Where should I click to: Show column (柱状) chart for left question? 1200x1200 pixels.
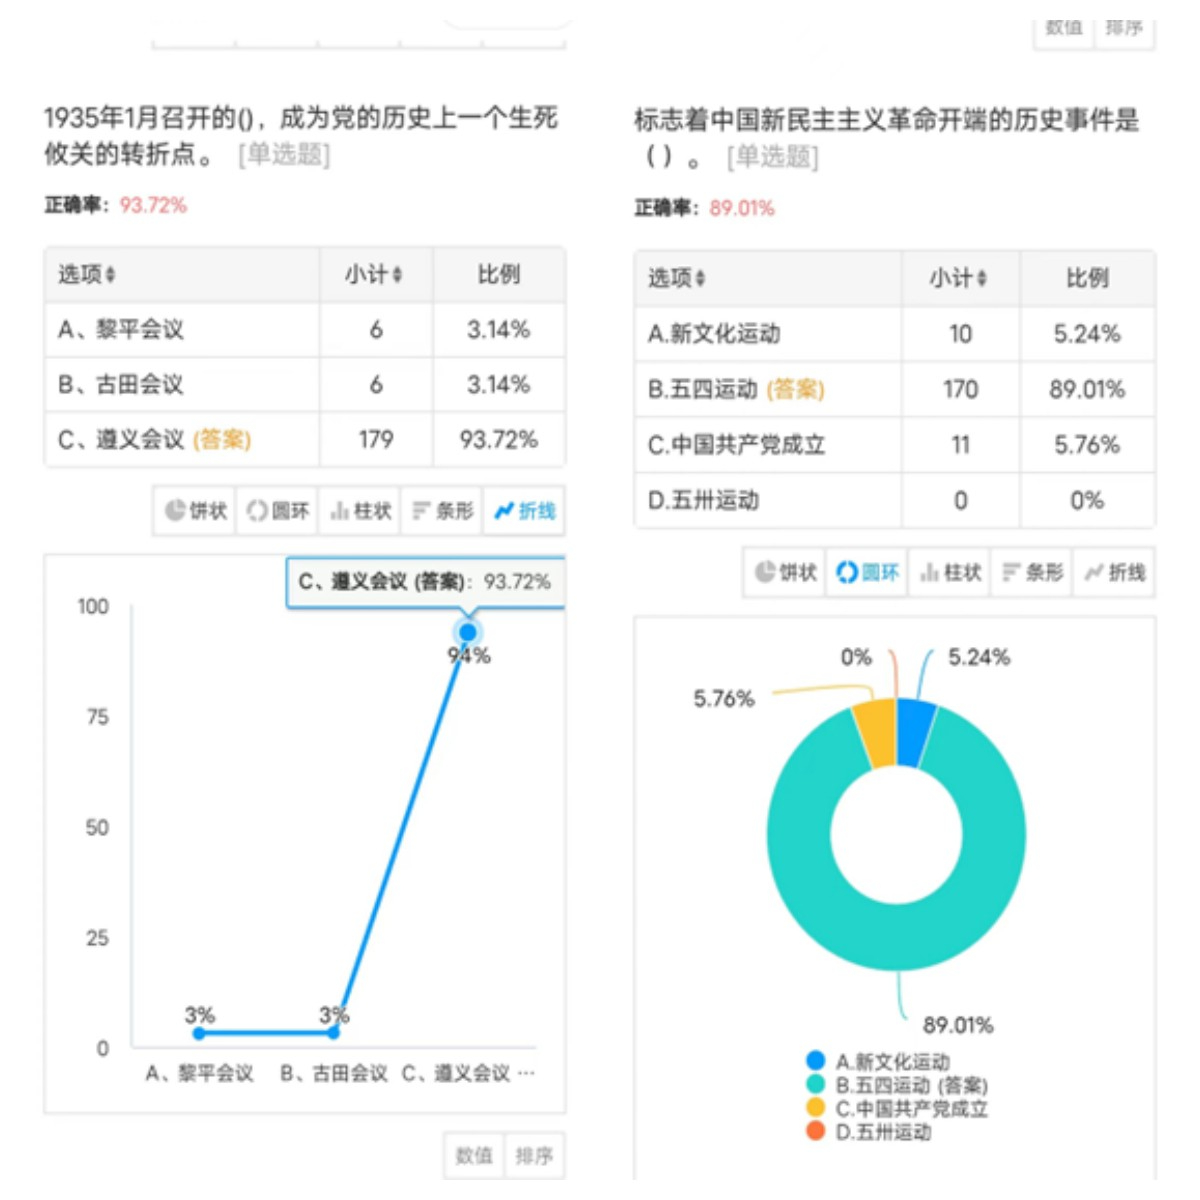pos(360,511)
